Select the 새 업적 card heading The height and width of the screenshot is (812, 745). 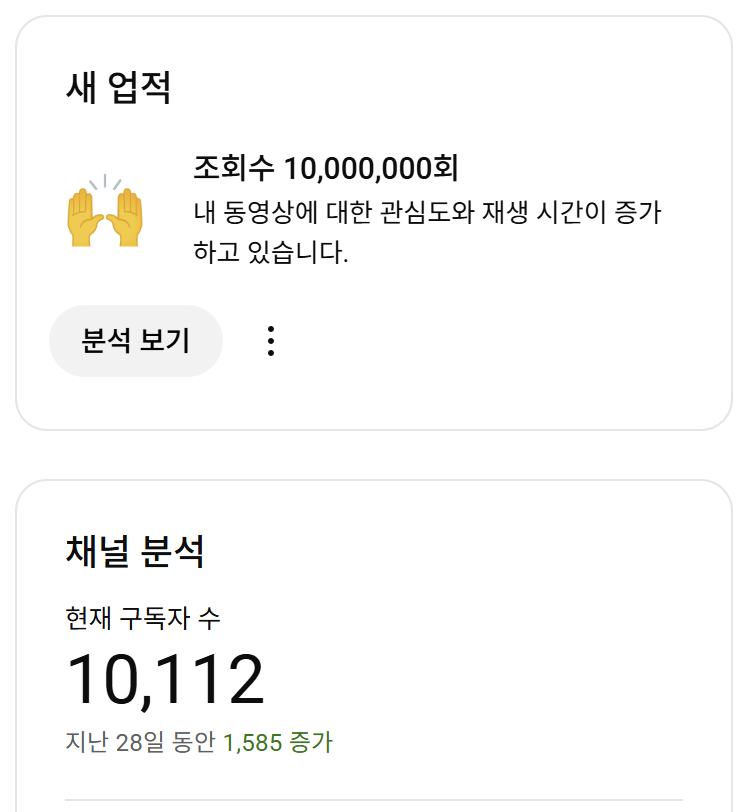(x=119, y=88)
